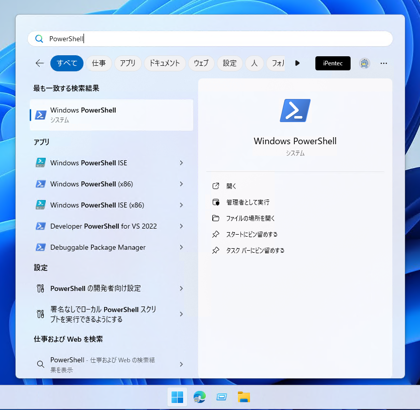Click the search magnifier icon in search box
The height and width of the screenshot is (410, 420).
pyautogui.click(x=39, y=39)
